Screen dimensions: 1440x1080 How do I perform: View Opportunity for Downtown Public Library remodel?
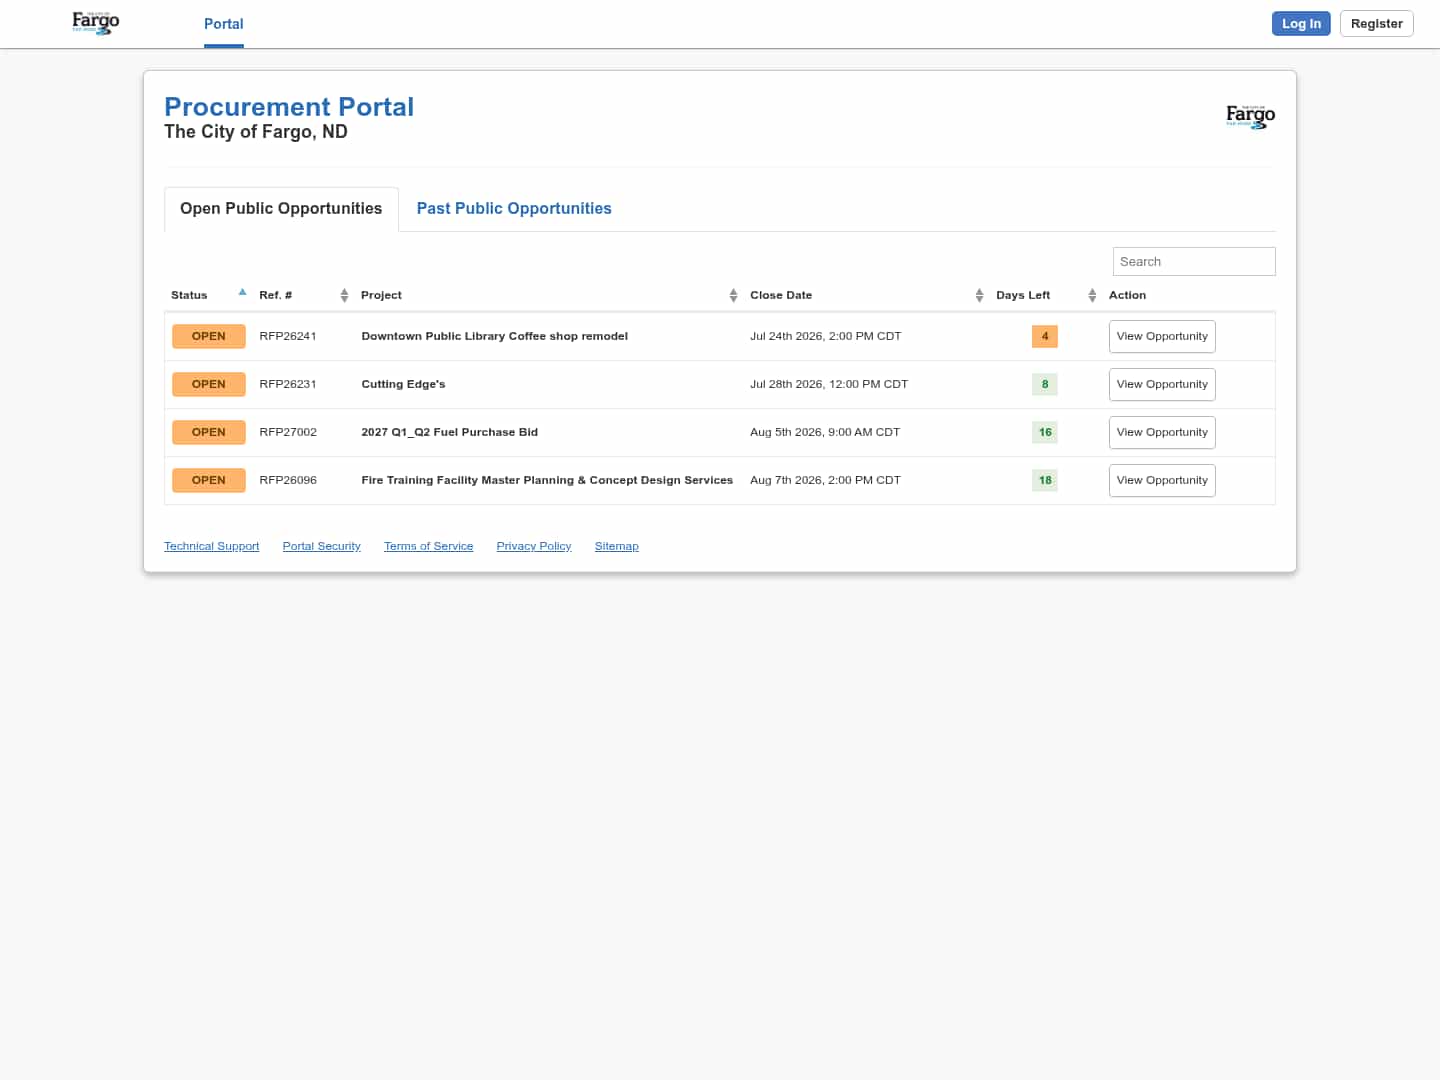(x=1162, y=336)
